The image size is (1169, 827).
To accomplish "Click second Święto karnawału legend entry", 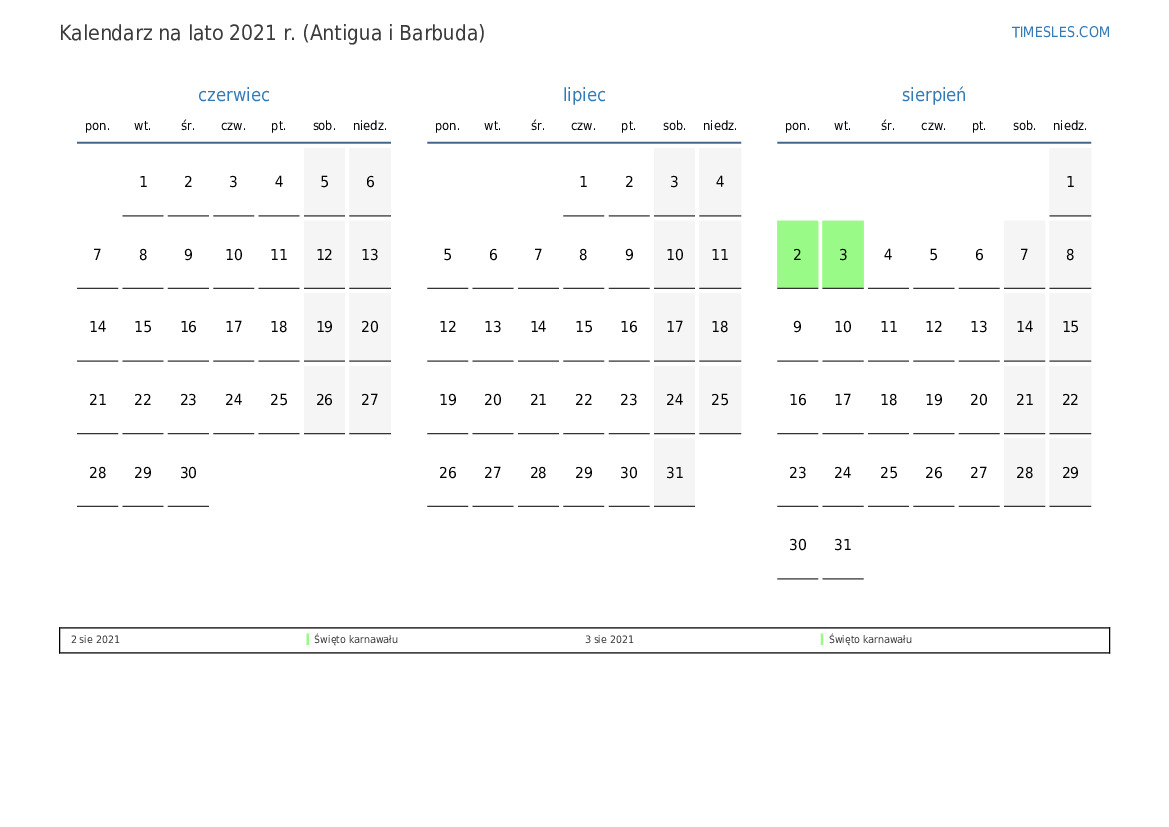I will (x=869, y=640).
